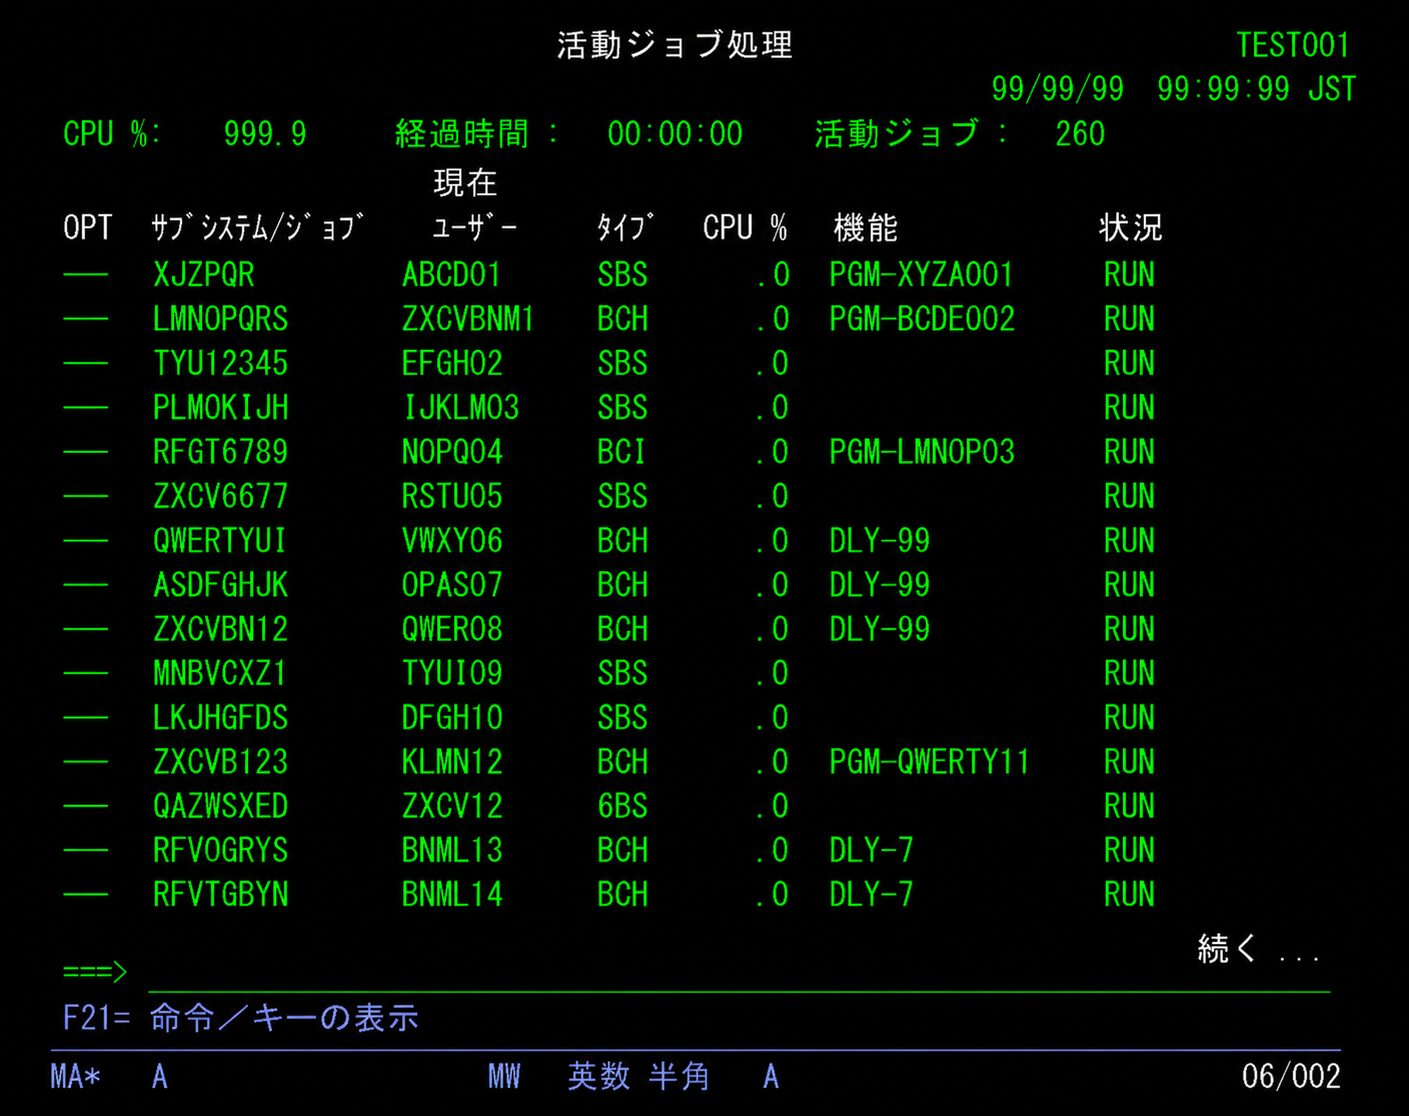Viewport: 1409px width, 1116px height.
Task: Select job name LMNOPQRS
Action: 221,319
